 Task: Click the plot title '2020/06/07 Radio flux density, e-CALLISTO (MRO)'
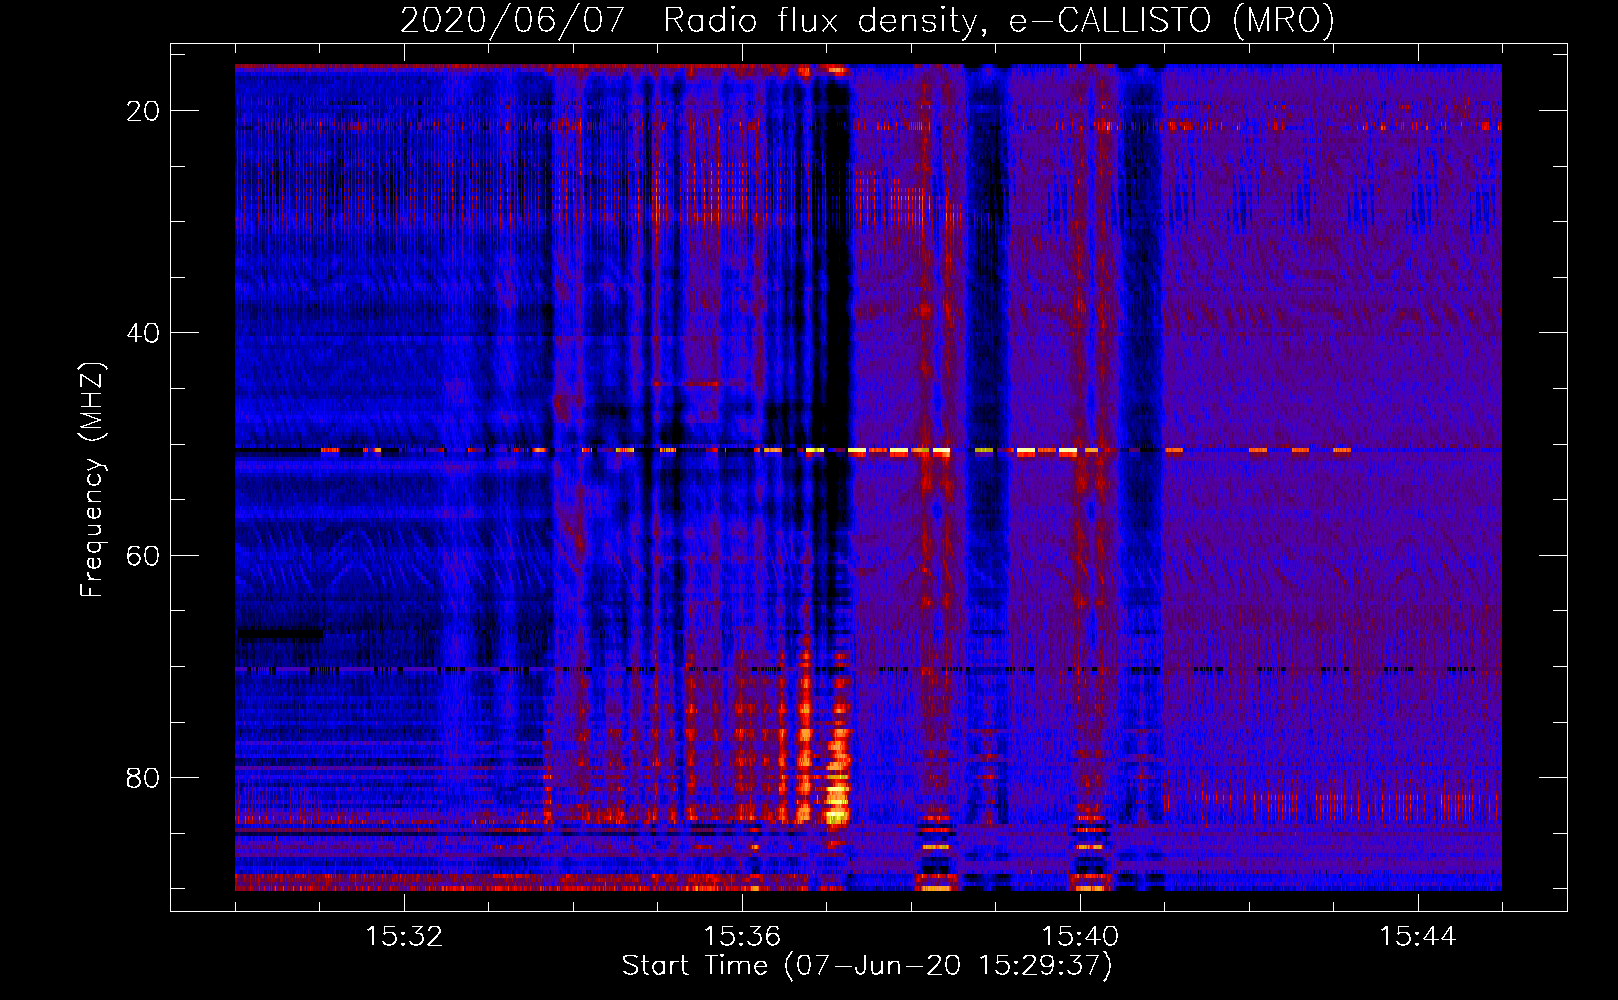[867, 20]
